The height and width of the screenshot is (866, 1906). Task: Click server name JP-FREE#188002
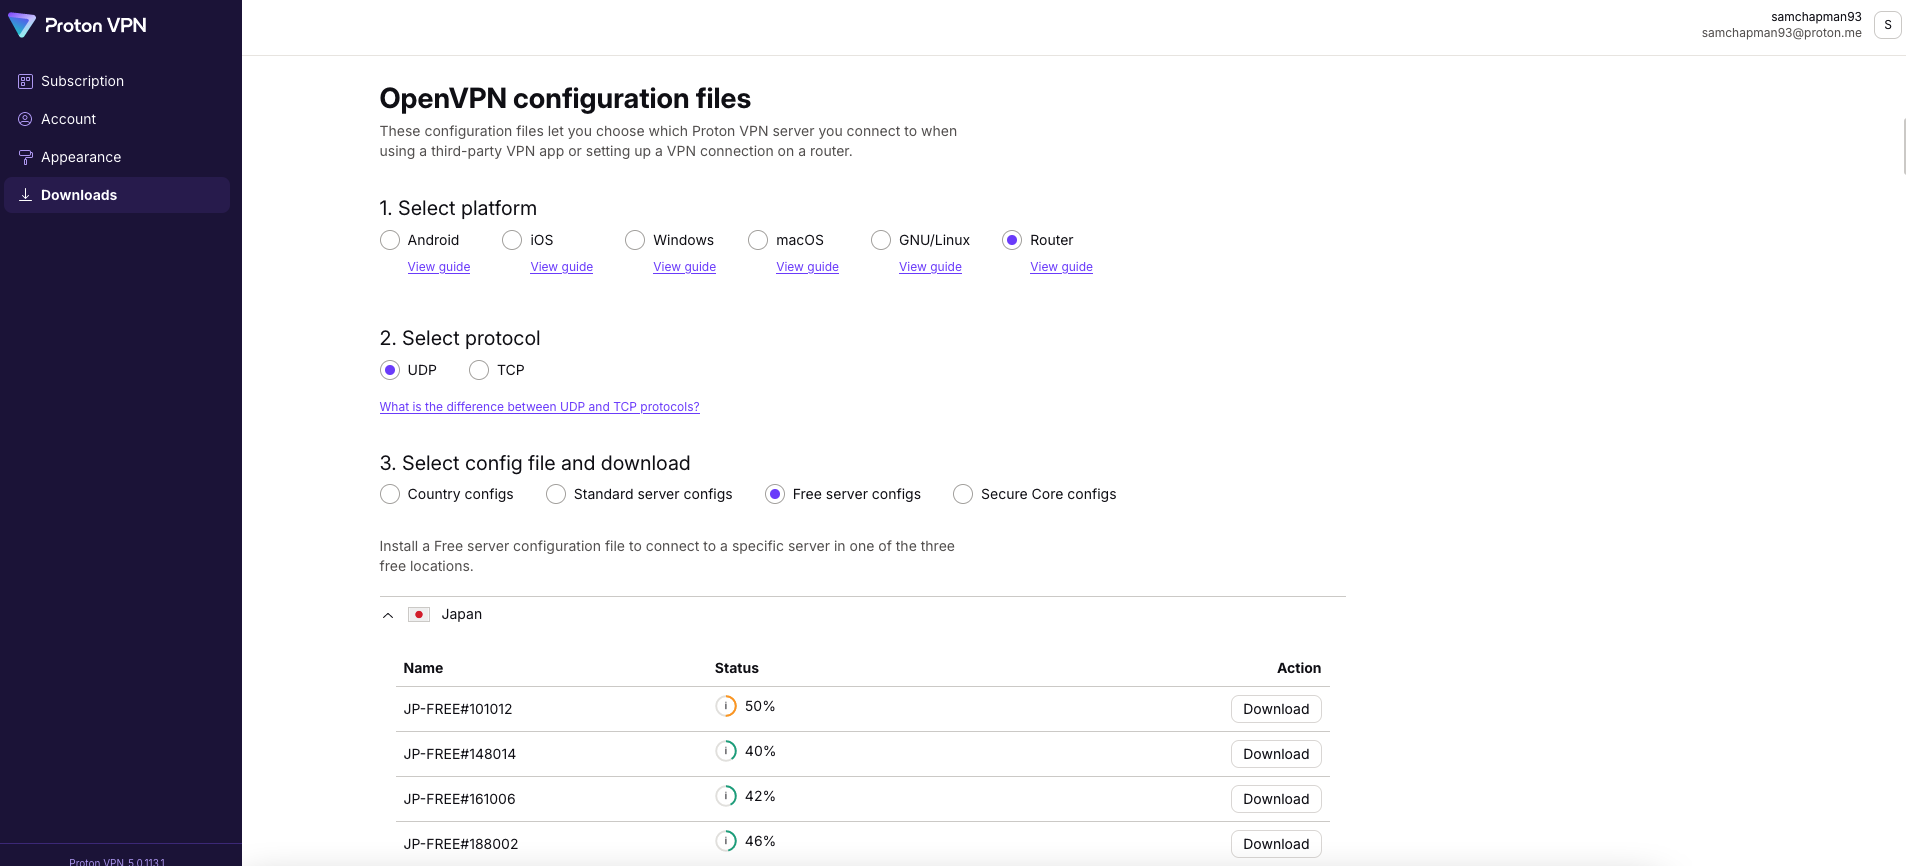click(461, 844)
